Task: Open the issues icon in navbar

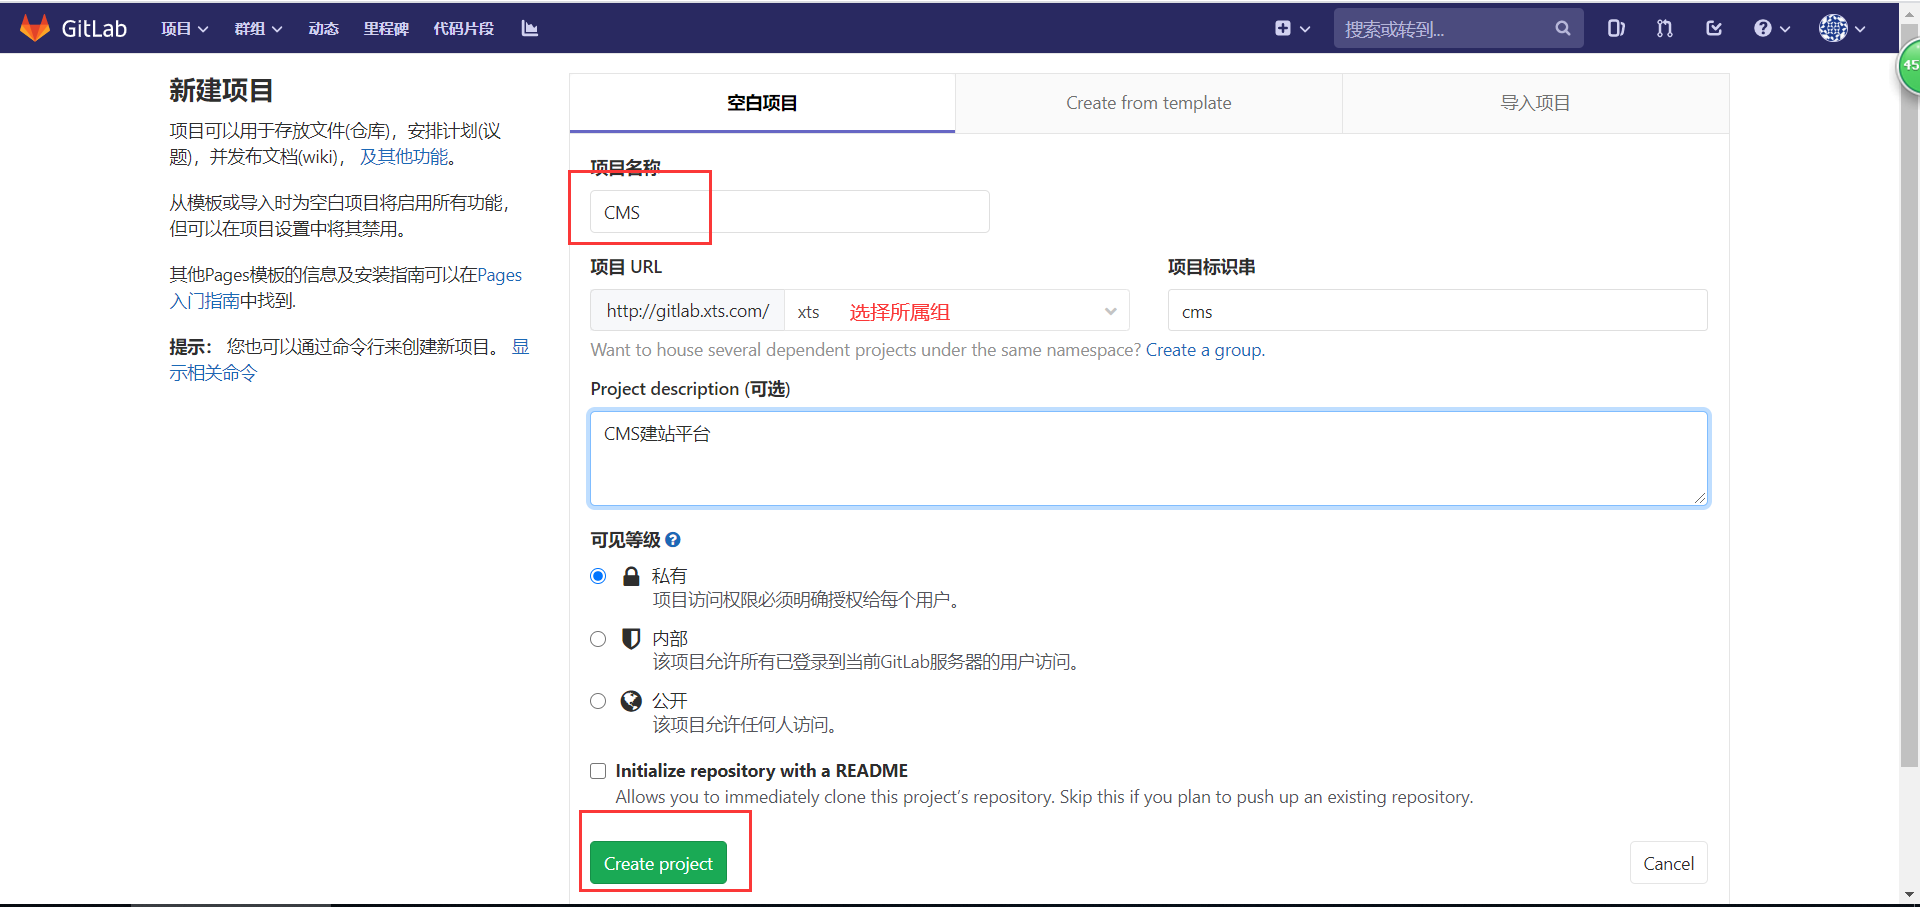Action: click(x=1616, y=28)
